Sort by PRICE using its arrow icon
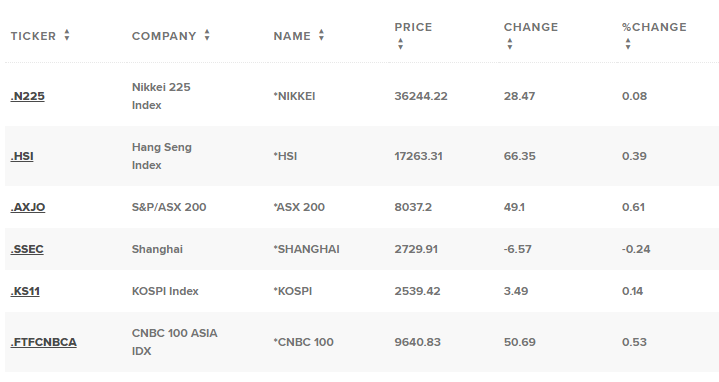719x382 pixels. pyautogui.click(x=400, y=44)
